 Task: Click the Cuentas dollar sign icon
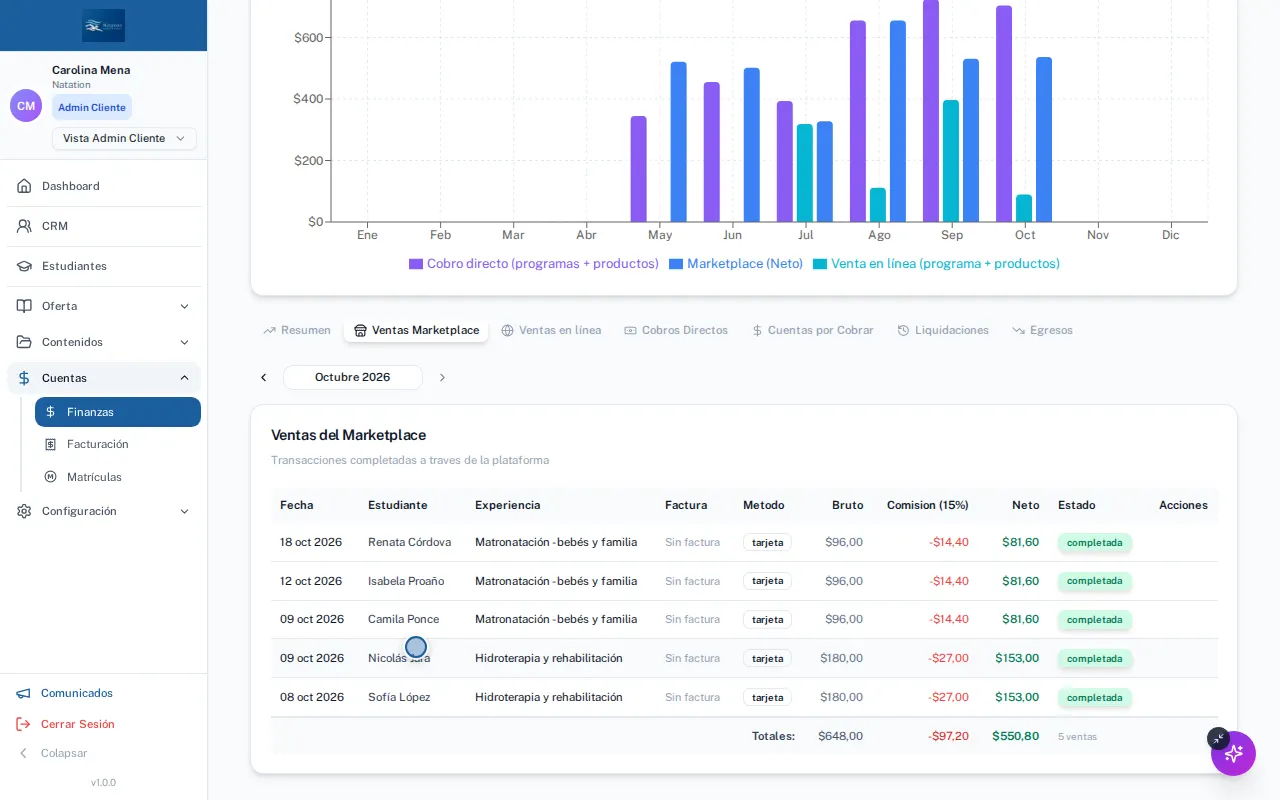[24, 378]
